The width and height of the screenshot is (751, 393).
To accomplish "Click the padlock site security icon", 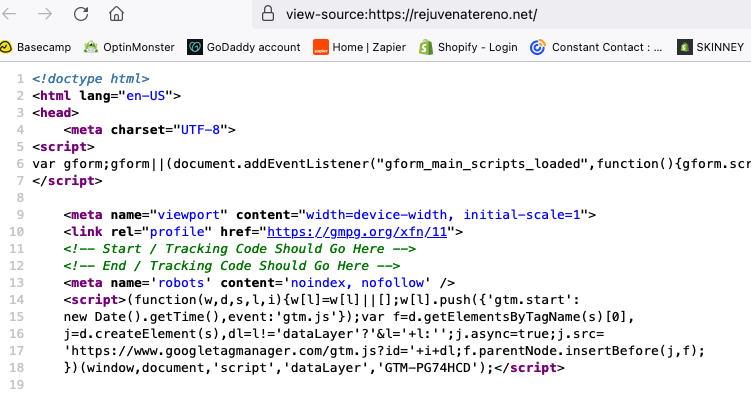I will pos(268,14).
